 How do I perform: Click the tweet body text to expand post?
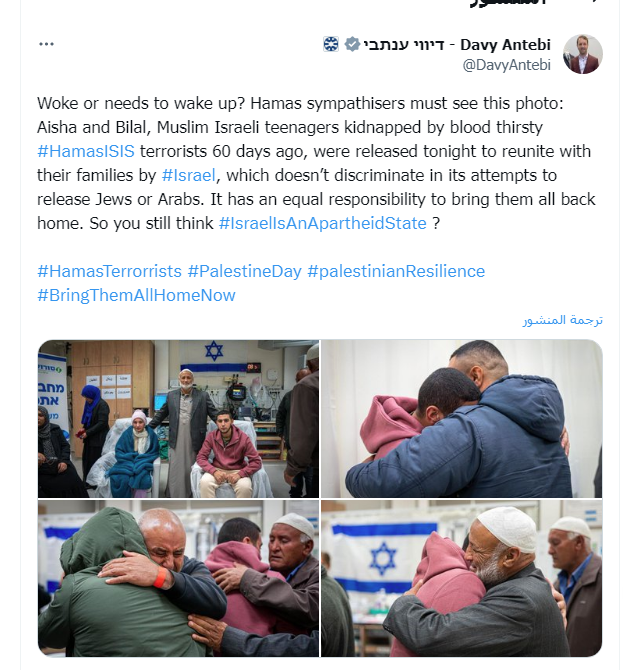pyautogui.click(x=316, y=163)
